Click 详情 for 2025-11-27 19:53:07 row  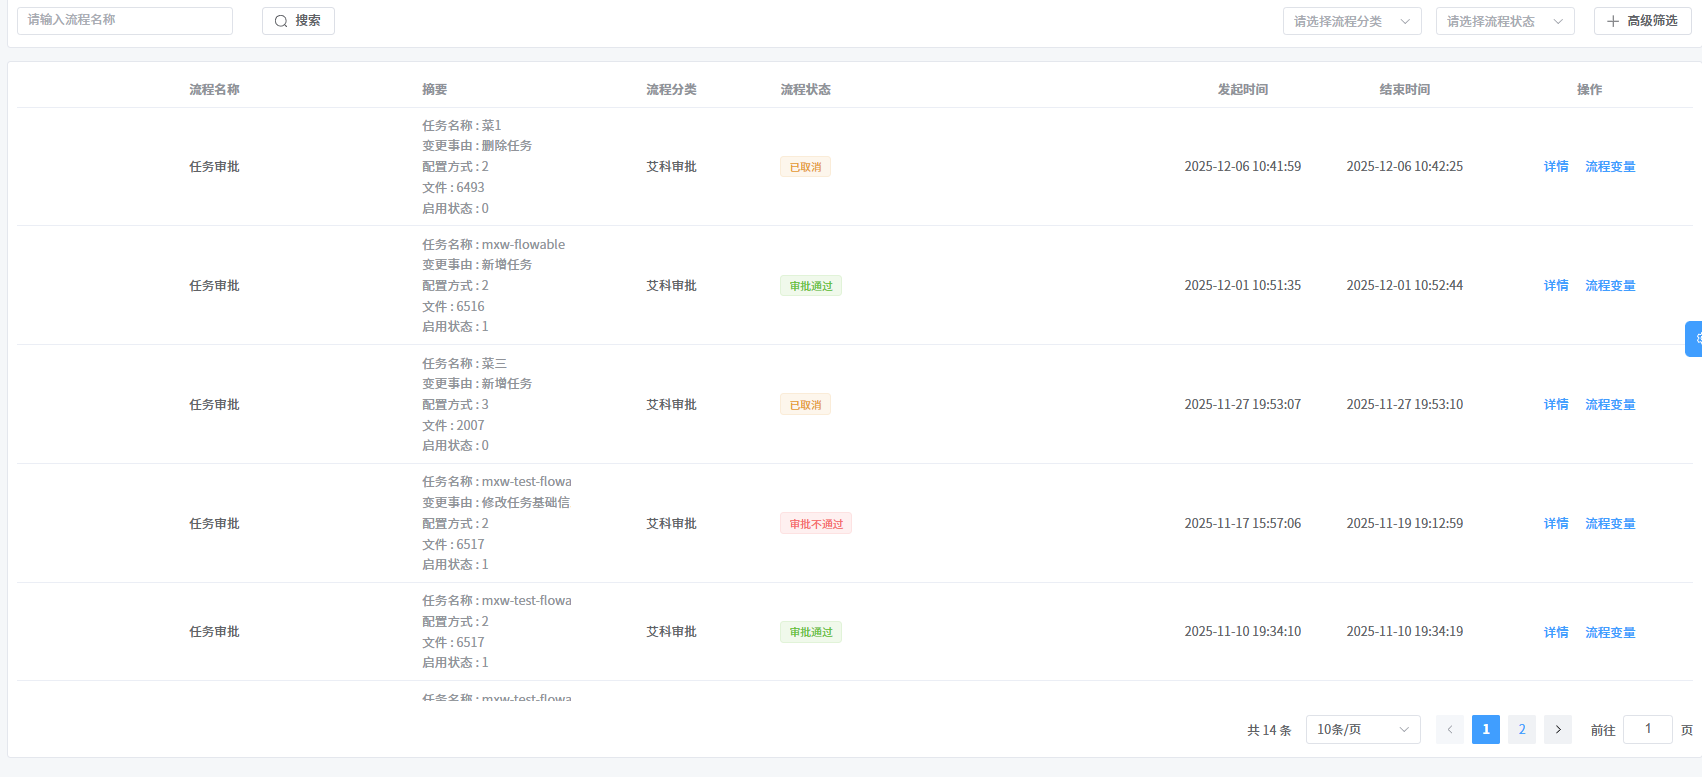[x=1556, y=405]
